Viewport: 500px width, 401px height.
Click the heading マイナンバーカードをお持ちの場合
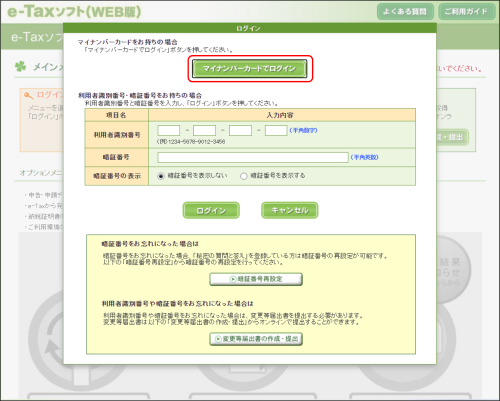[128, 42]
